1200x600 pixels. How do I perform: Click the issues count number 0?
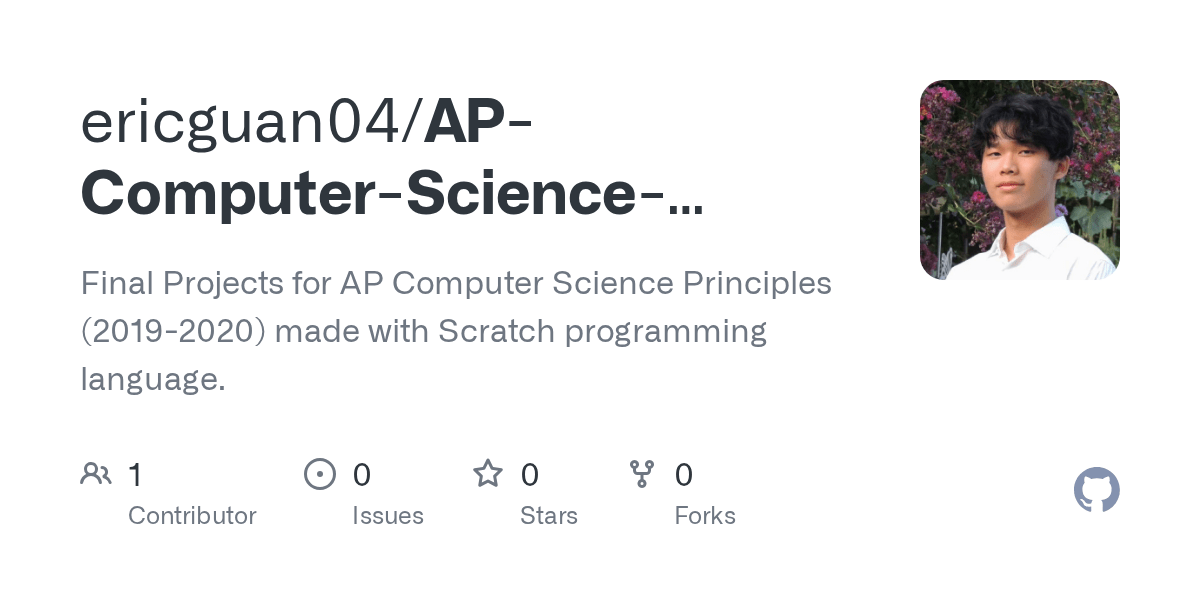coord(362,474)
